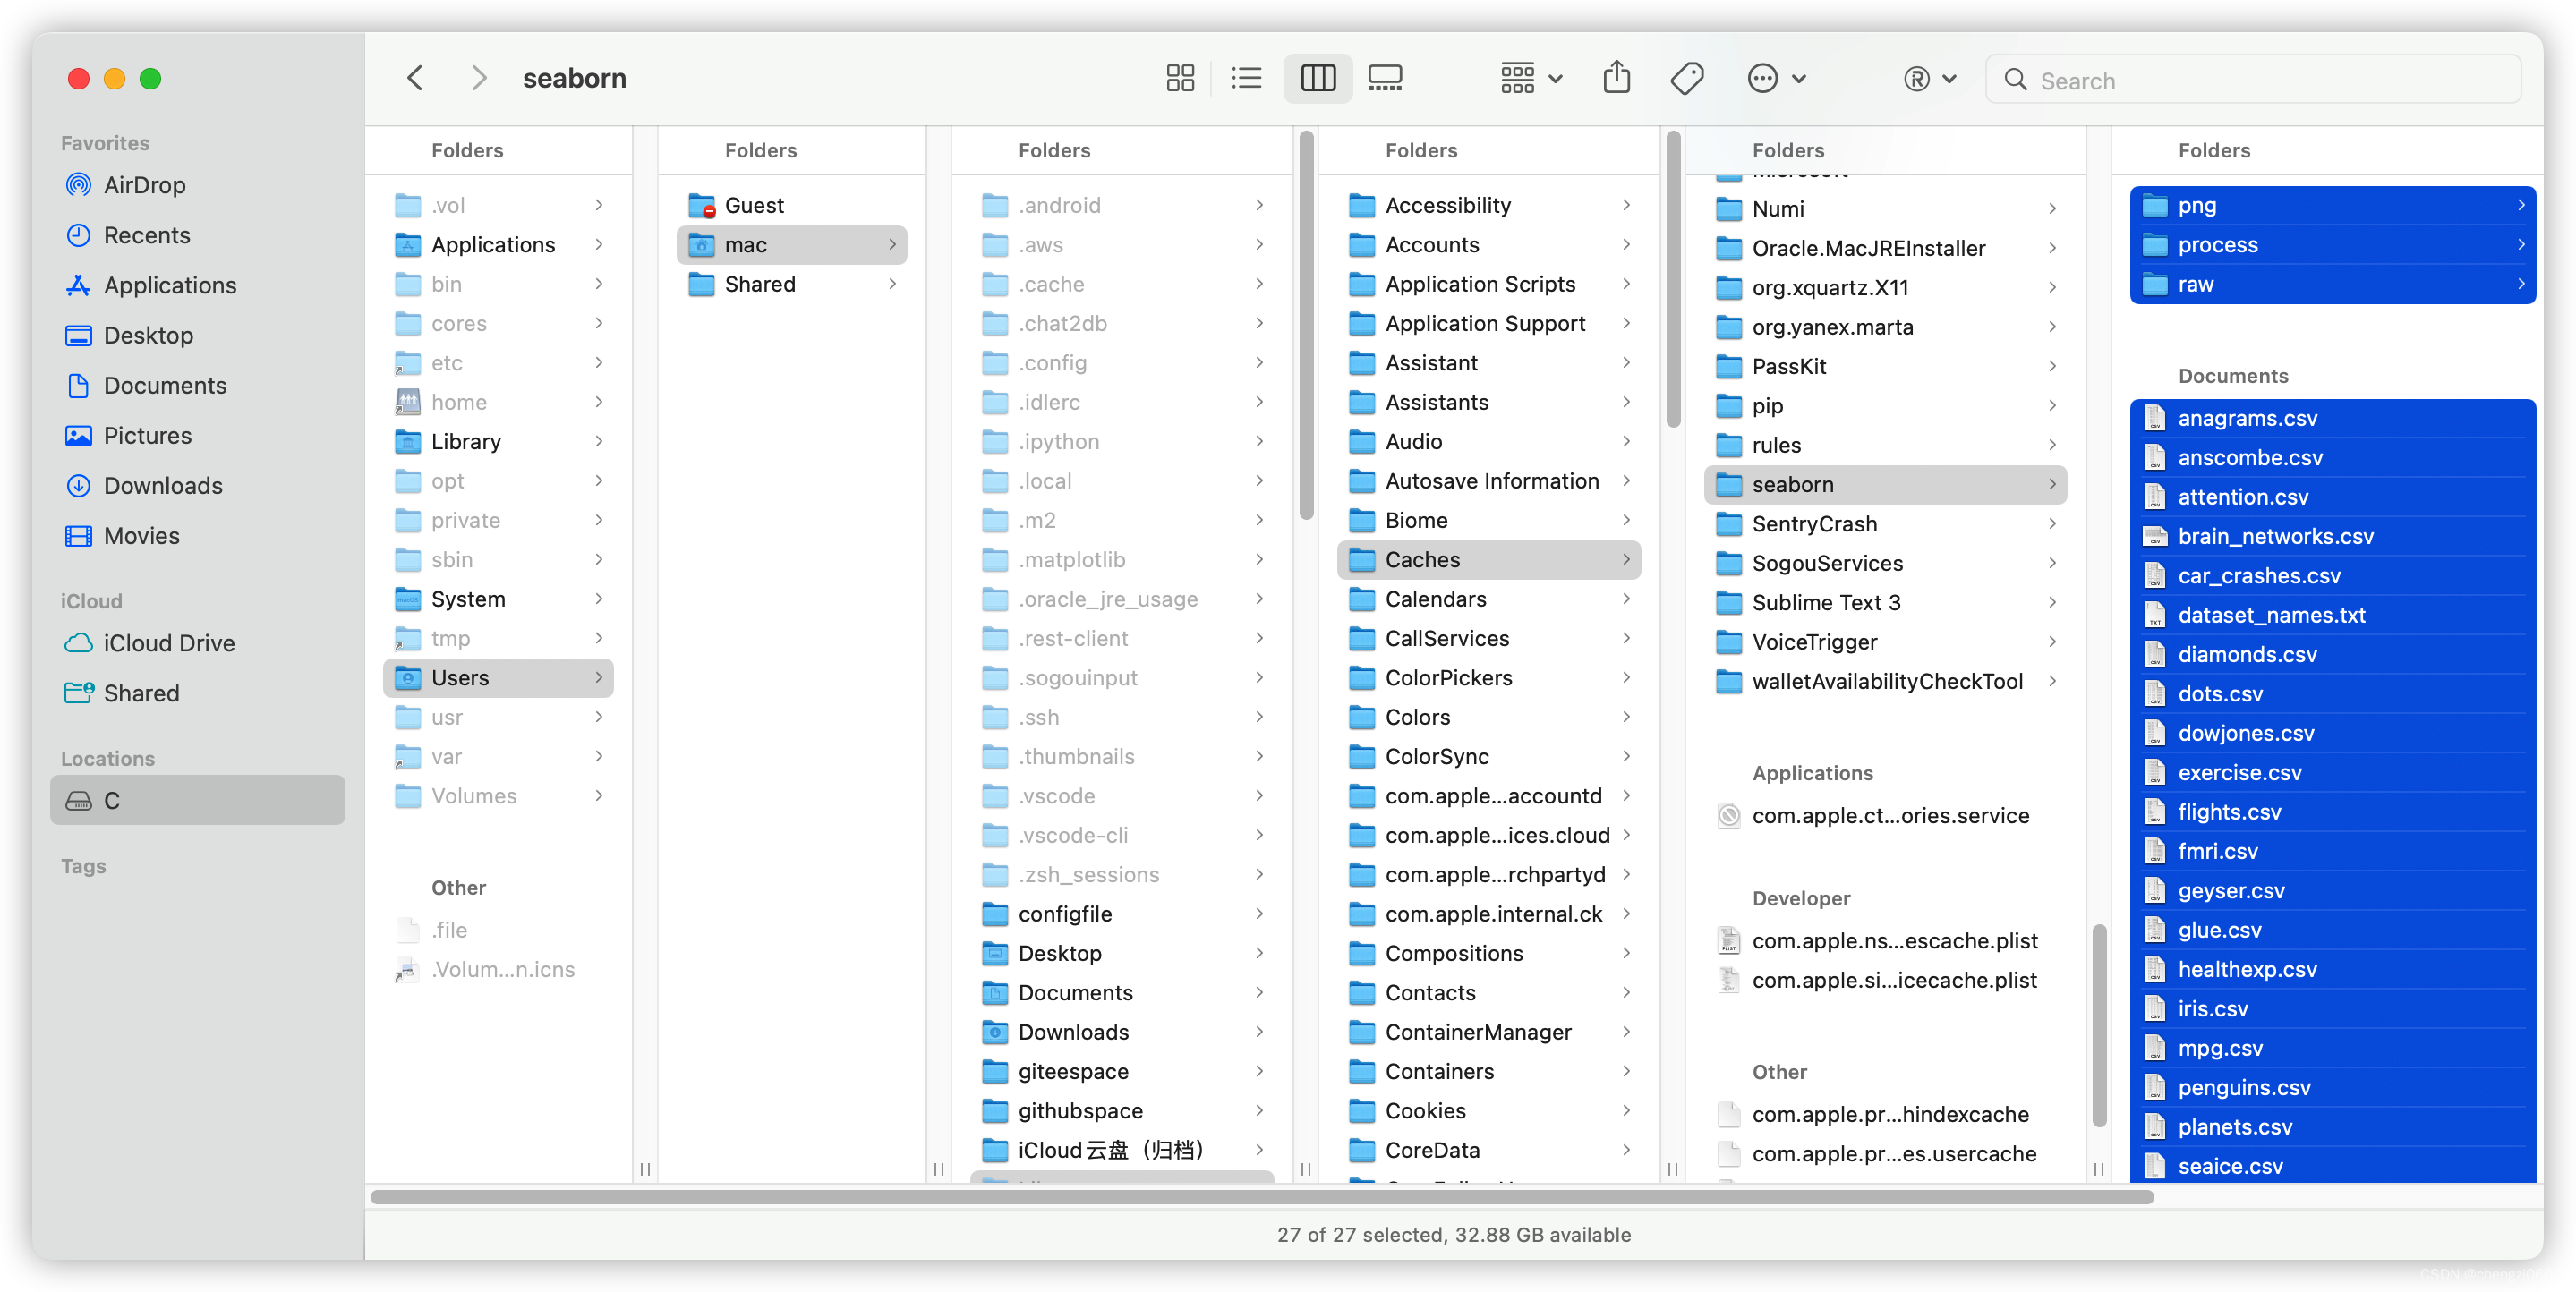Select Downloads in Favorites sidebar

[163, 486]
